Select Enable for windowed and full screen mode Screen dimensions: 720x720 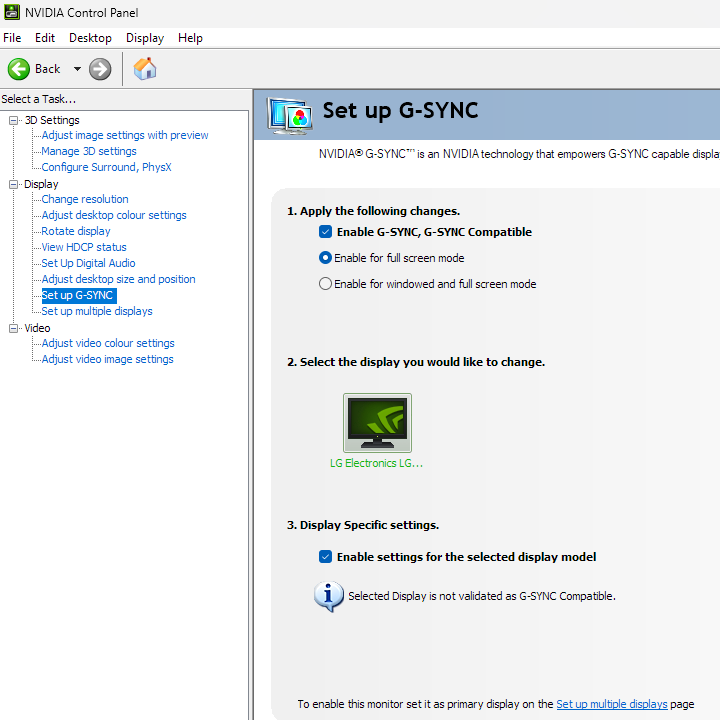pos(325,284)
